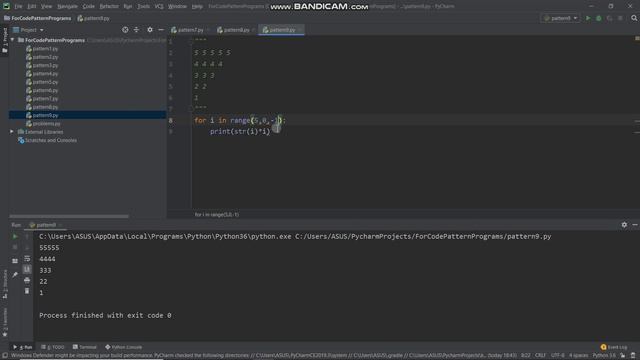The width and height of the screenshot is (640, 360).
Task: Click the restore layout icon in Run panel
Action: click(15, 261)
